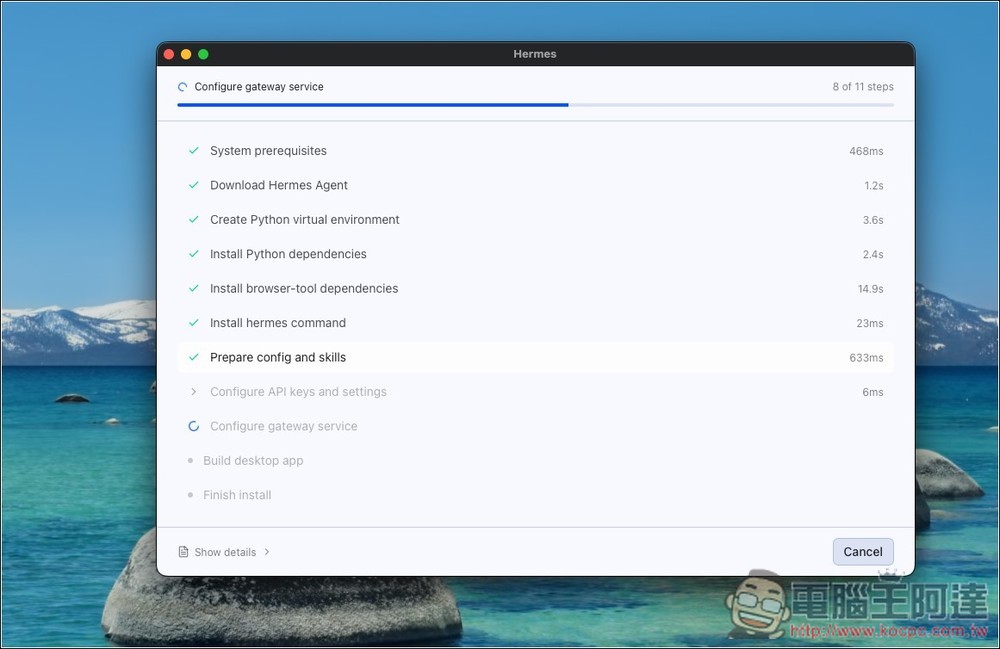Click the Cancel button
This screenshot has width=1000, height=649.
863,551
